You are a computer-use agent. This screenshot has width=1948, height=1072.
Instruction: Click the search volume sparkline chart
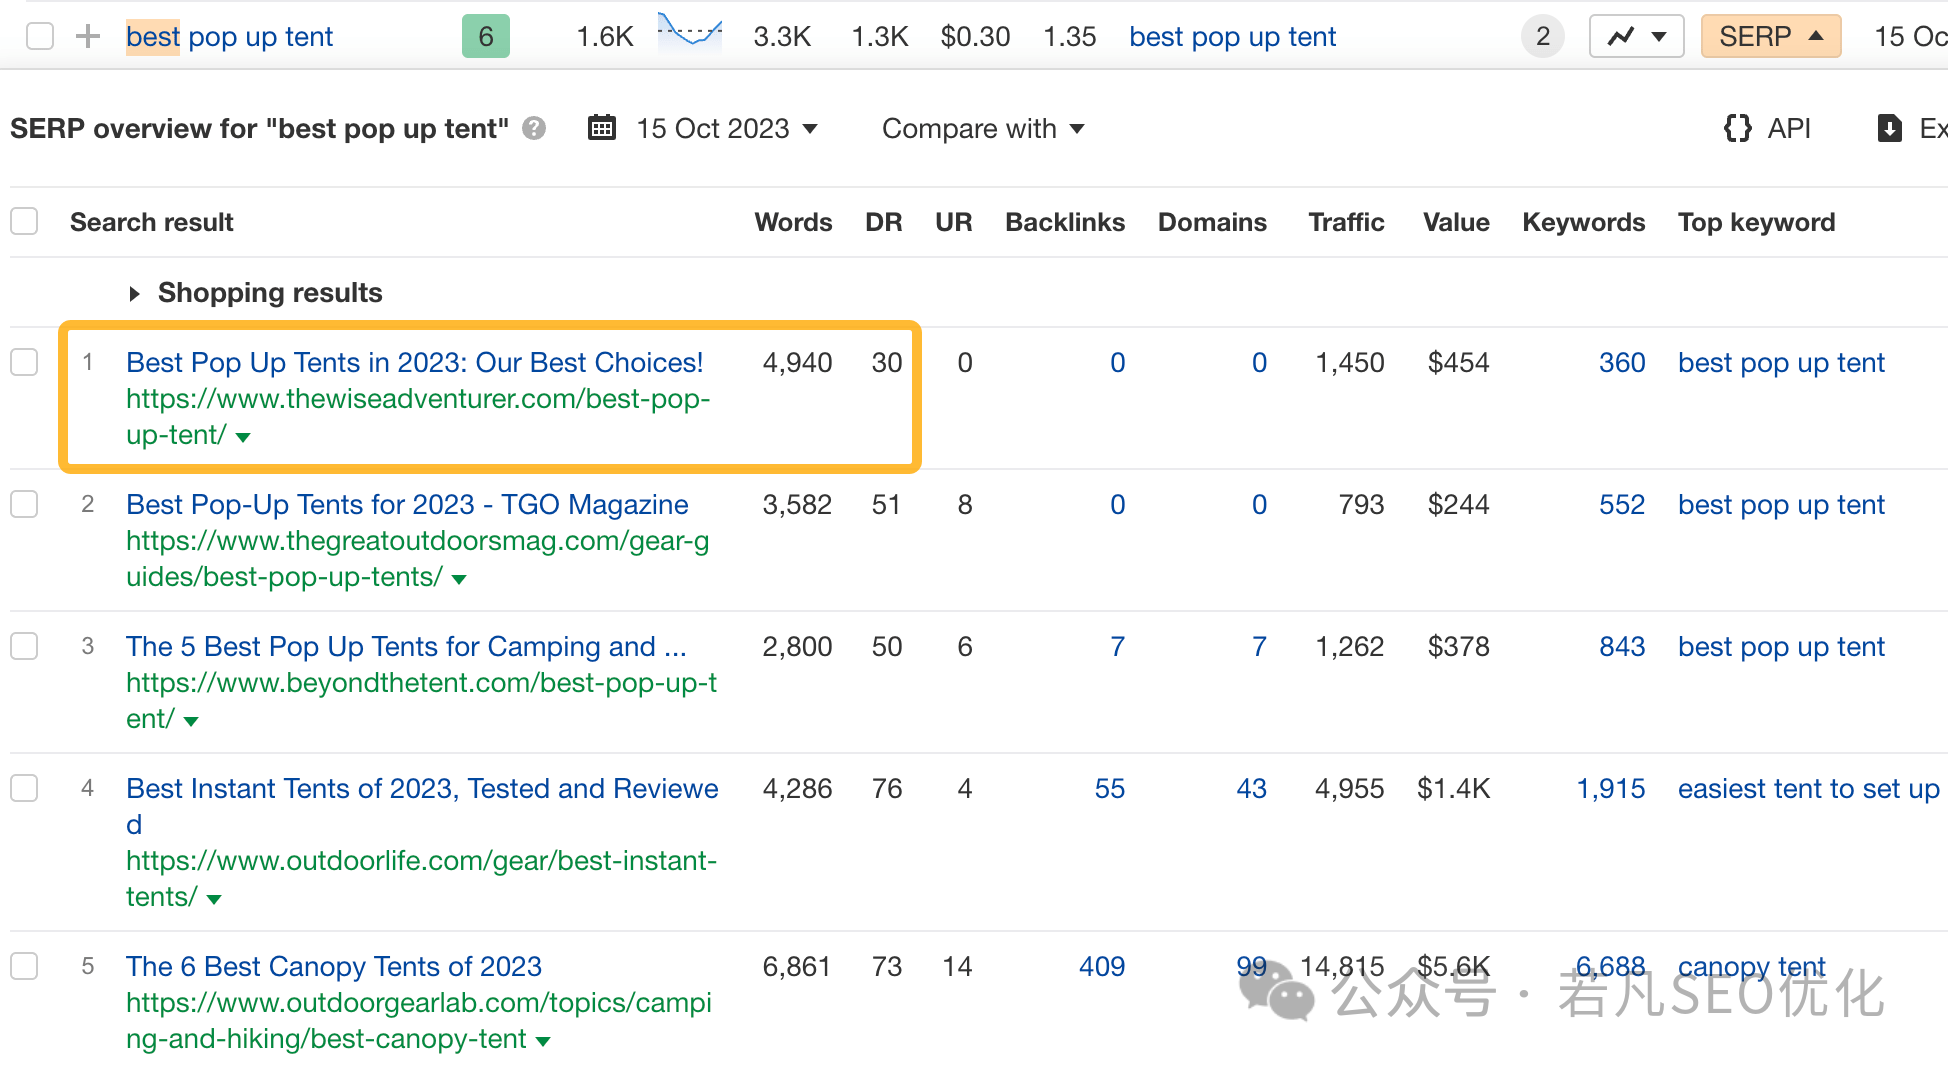[690, 30]
